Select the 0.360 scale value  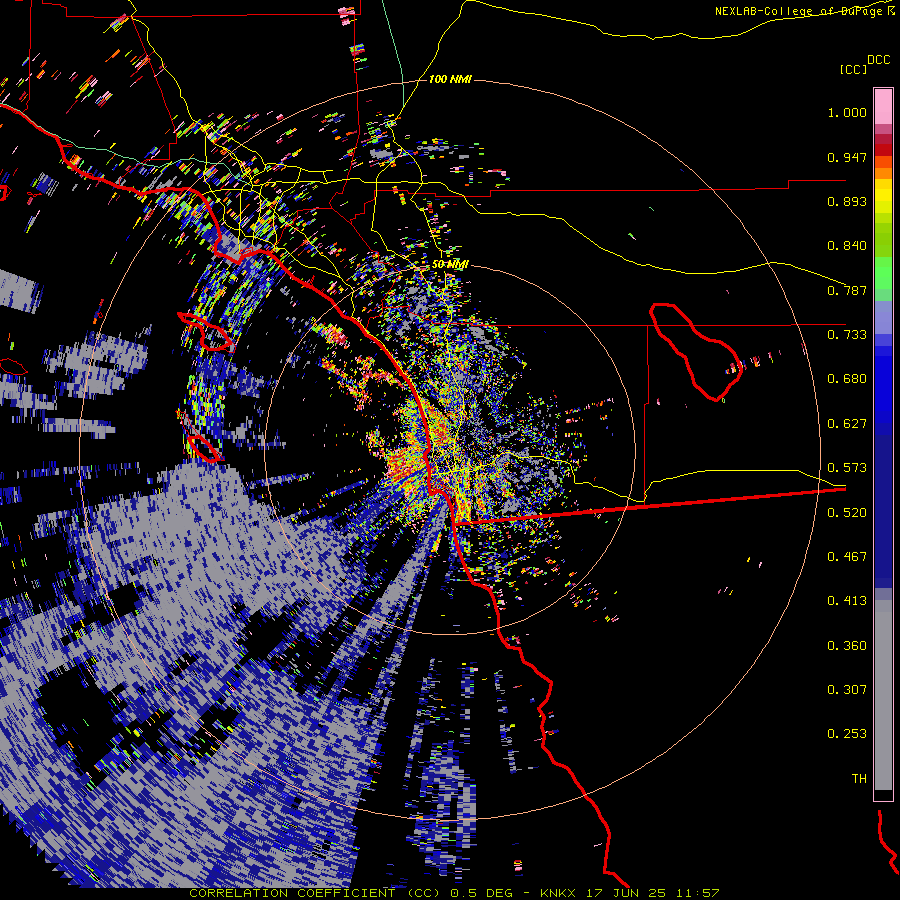click(x=847, y=646)
